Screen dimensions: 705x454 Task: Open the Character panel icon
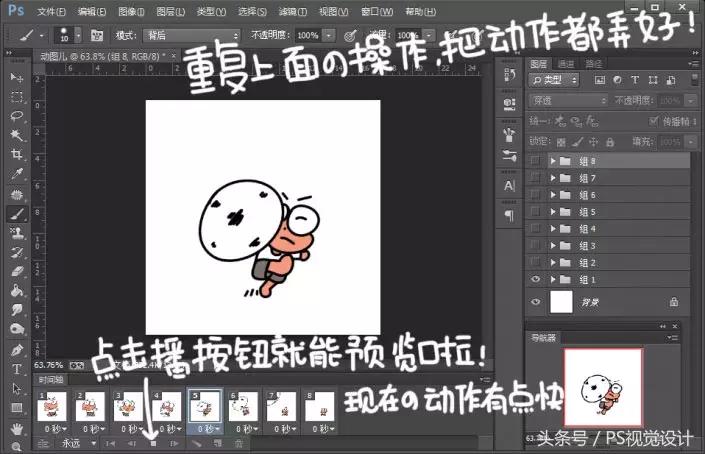point(509,185)
